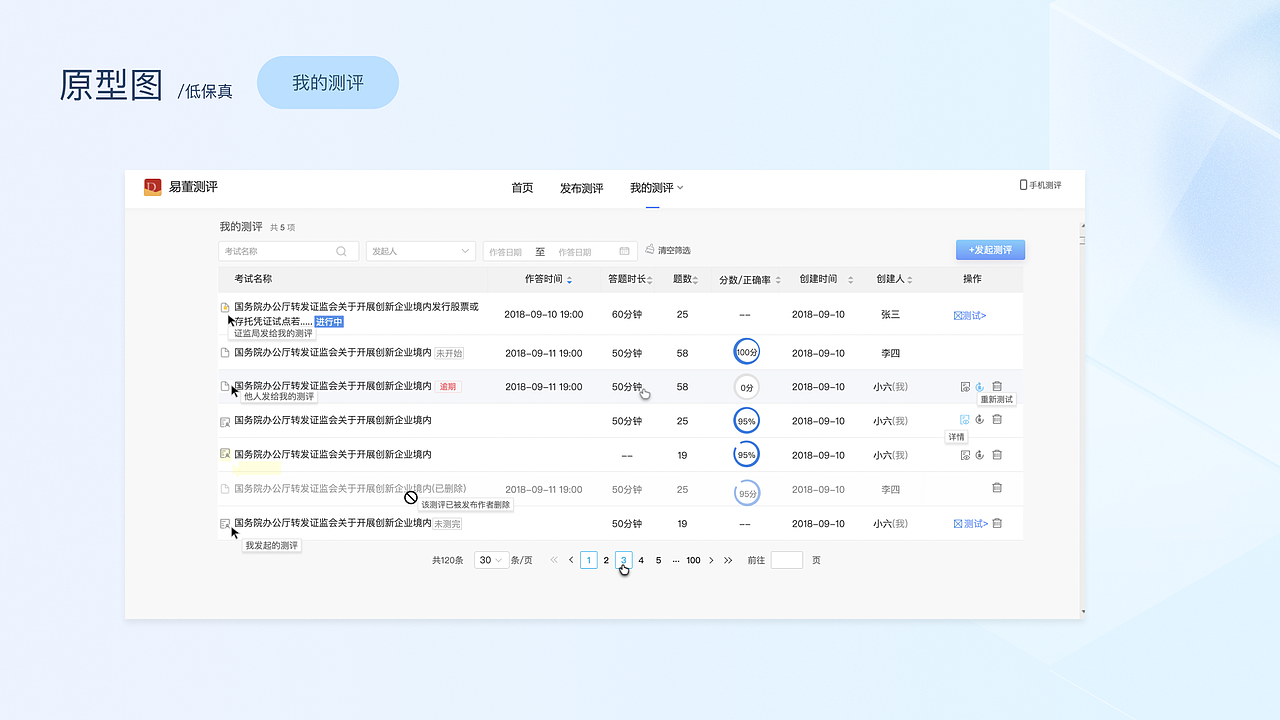The height and width of the screenshot is (720, 1280).
Task: Open details for the 95% evaluation row
Action: tap(964, 420)
